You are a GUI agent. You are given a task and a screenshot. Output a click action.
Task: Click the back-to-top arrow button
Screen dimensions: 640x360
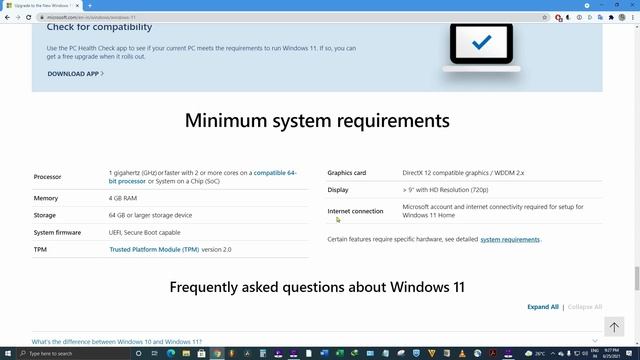click(614, 327)
